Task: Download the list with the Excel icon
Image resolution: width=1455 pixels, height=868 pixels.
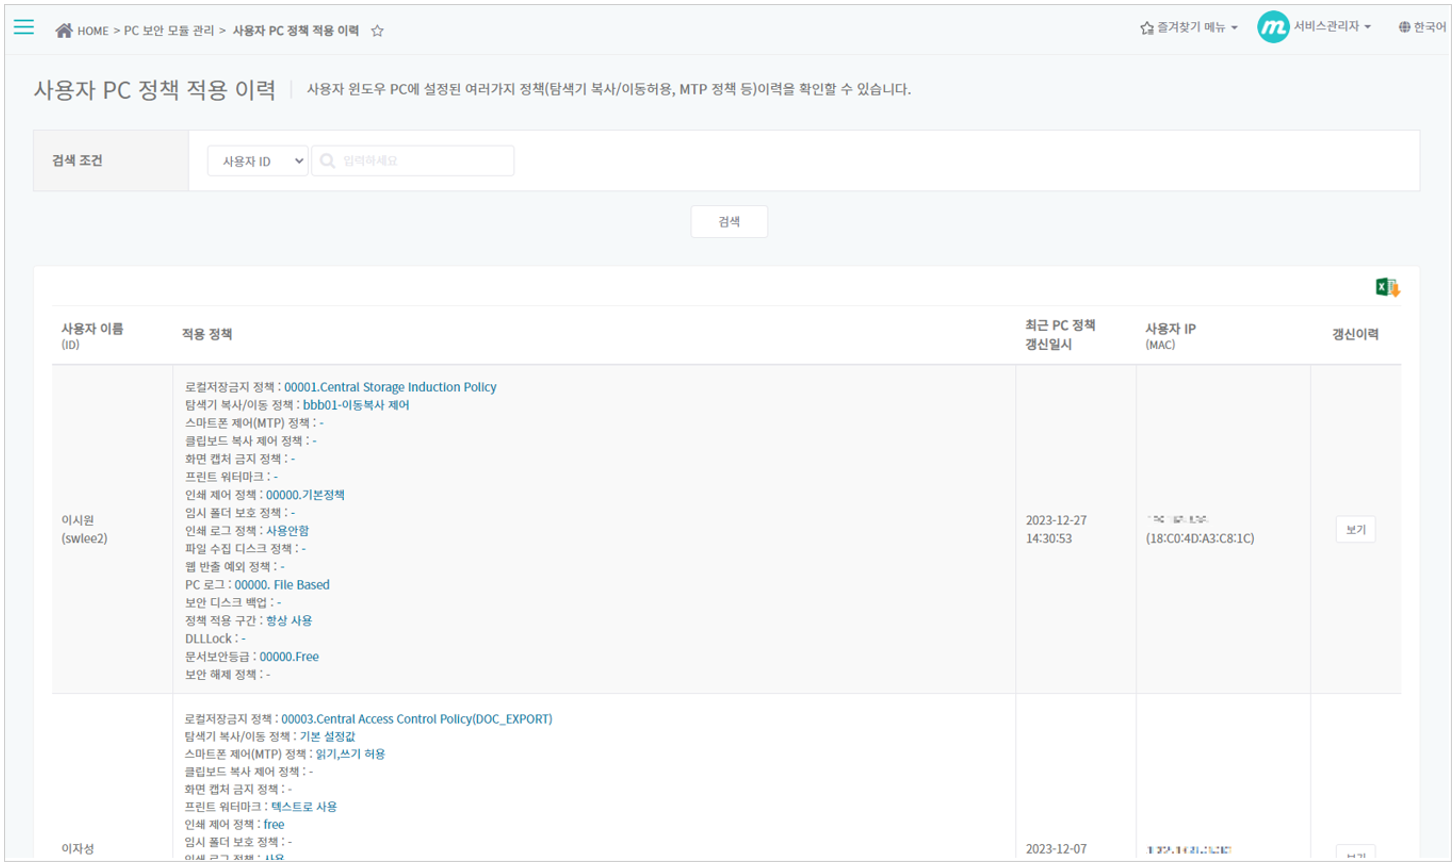Action: pos(1387,287)
